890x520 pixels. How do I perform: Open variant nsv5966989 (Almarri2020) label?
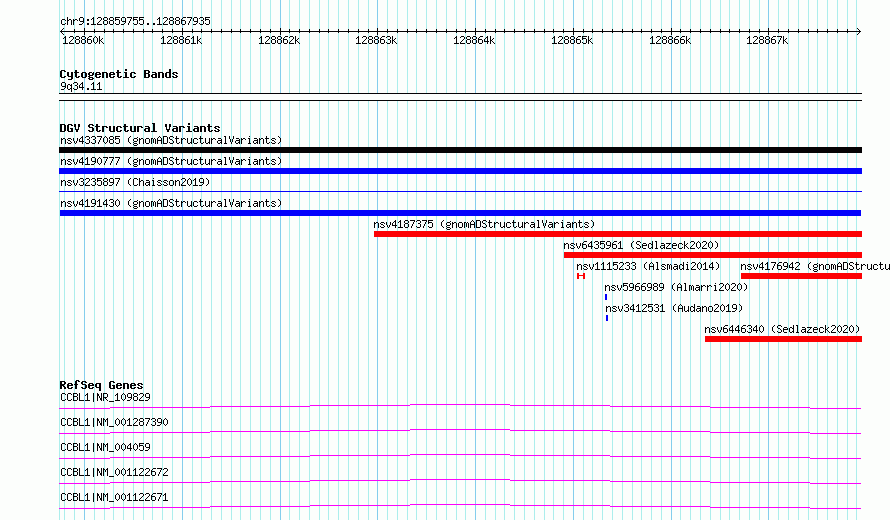click(676, 287)
